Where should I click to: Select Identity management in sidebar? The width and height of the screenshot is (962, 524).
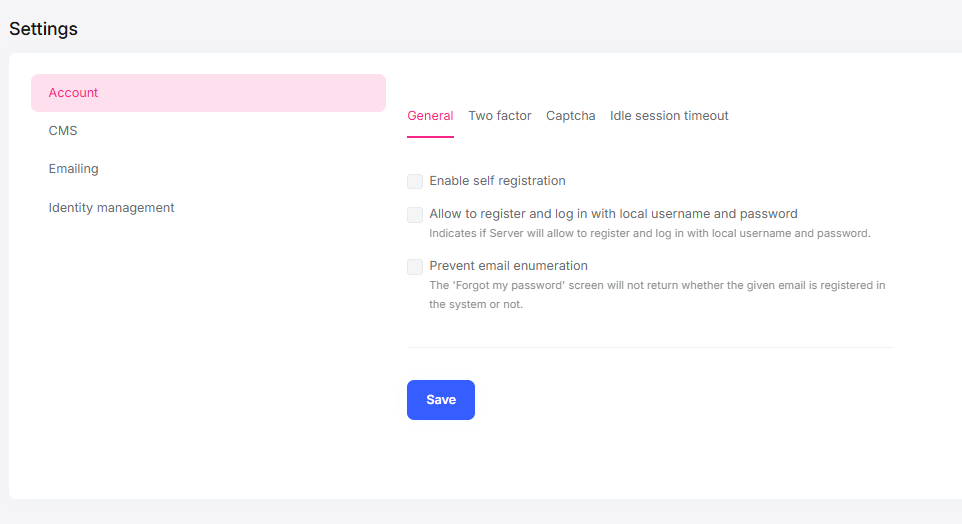pyautogui.click(x=112, y=208)
